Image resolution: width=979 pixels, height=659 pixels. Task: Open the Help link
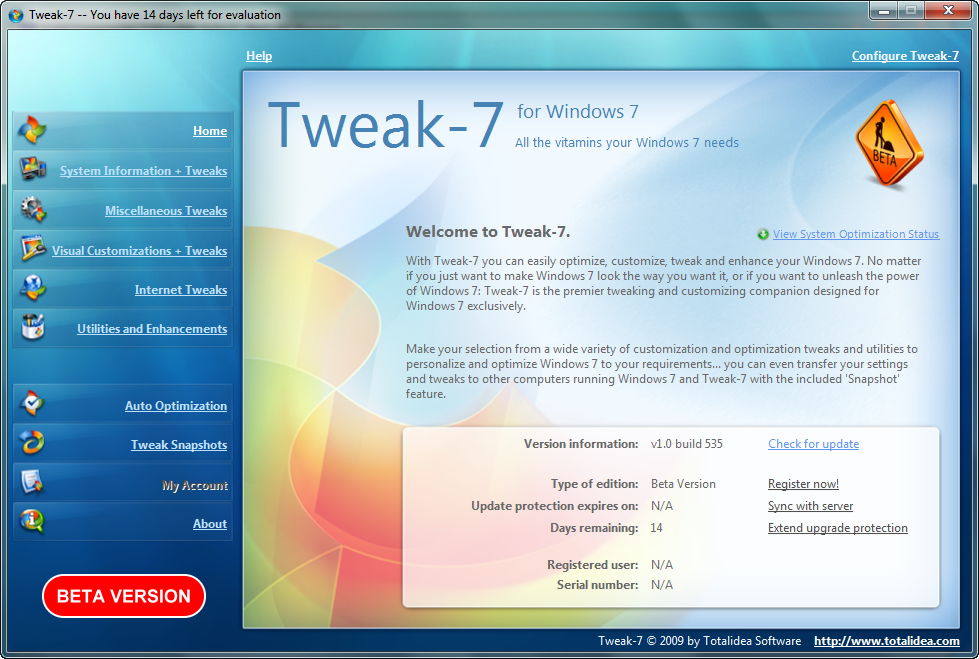[x=259, y=56]
